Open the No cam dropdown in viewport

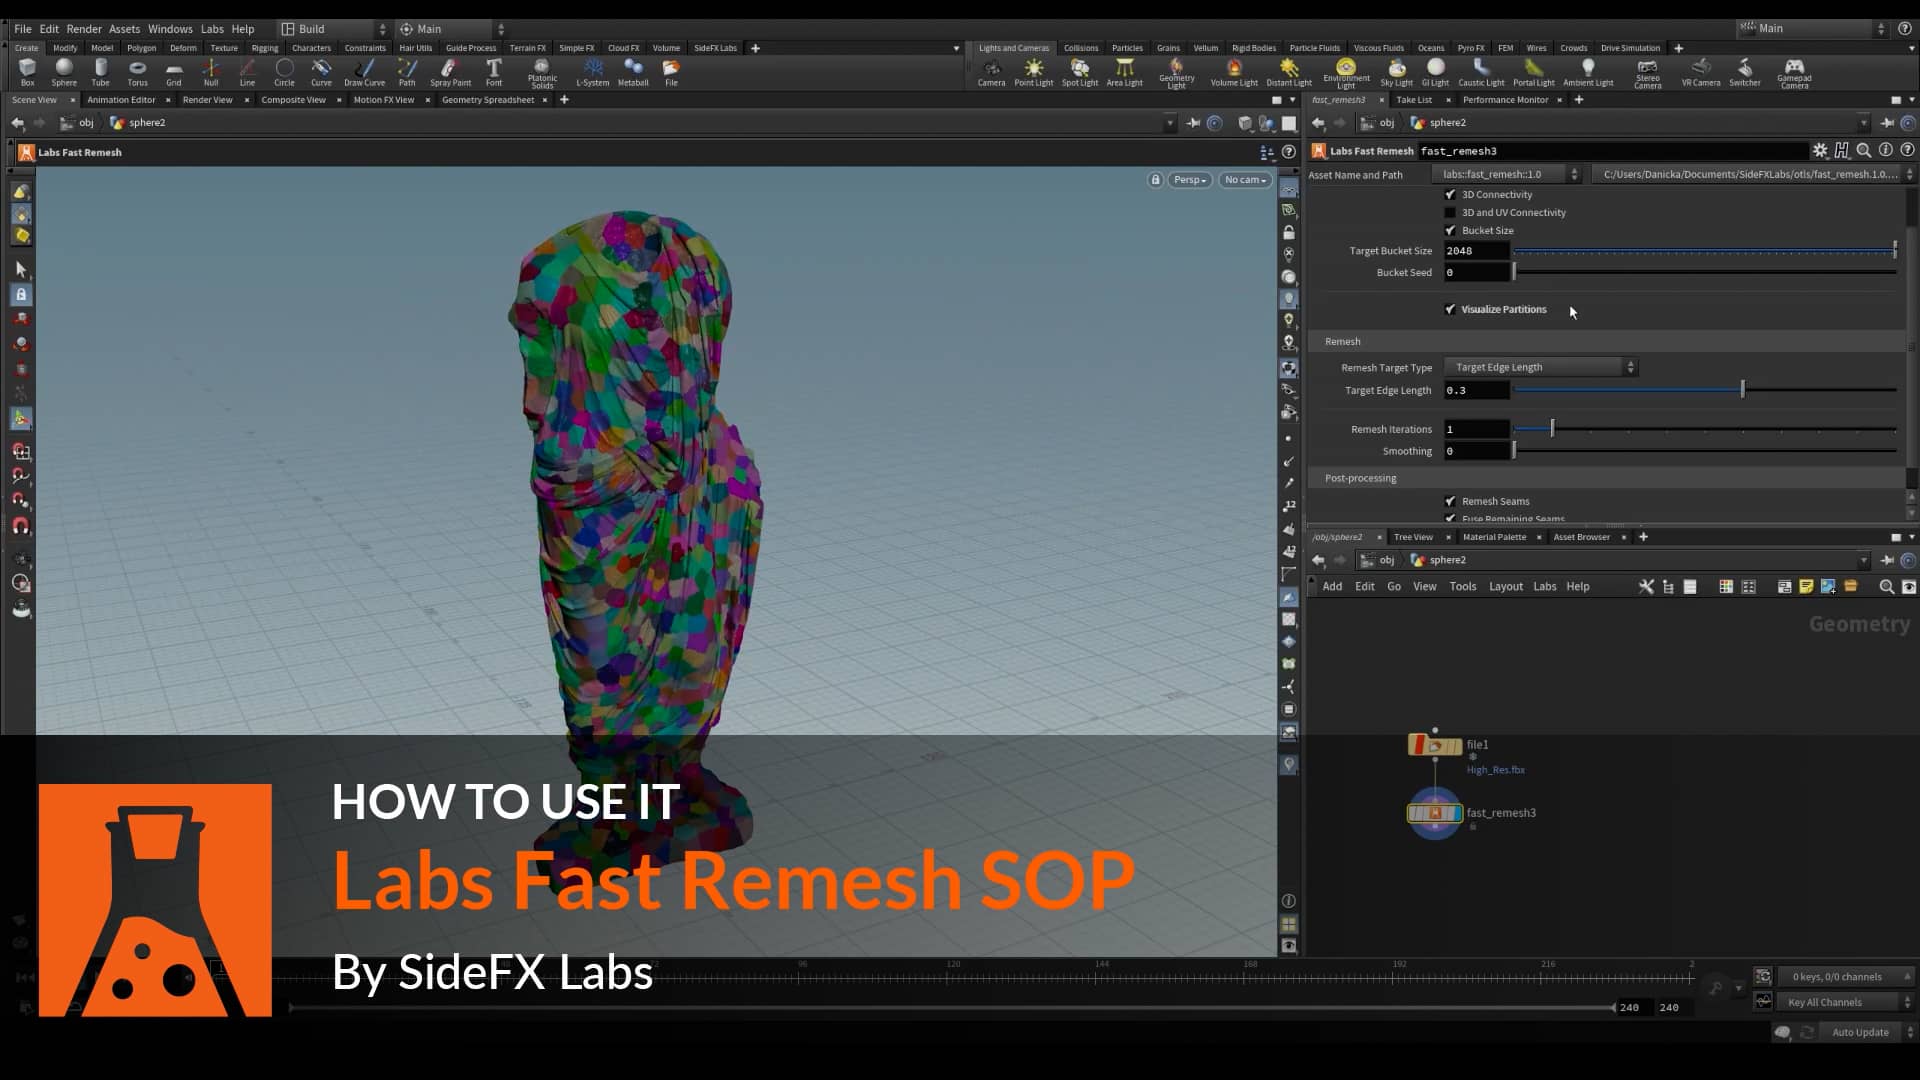pyautogui.click(x=1244, y=179)
